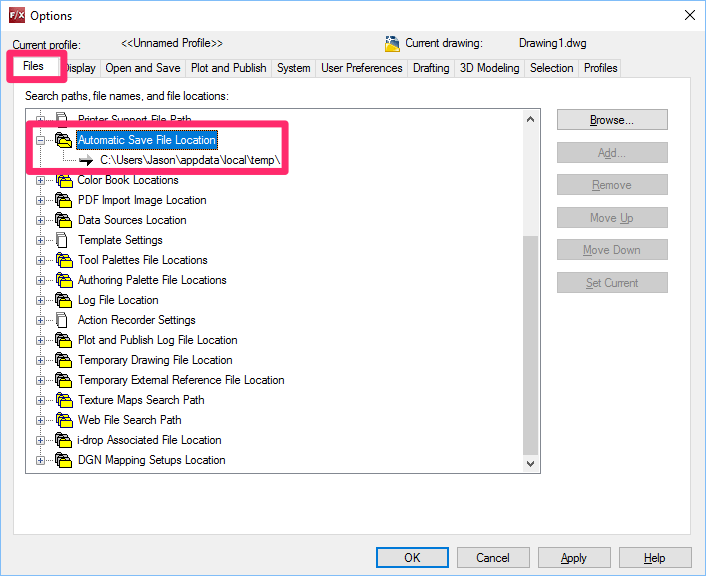Click the Remove button

(612, 185)
